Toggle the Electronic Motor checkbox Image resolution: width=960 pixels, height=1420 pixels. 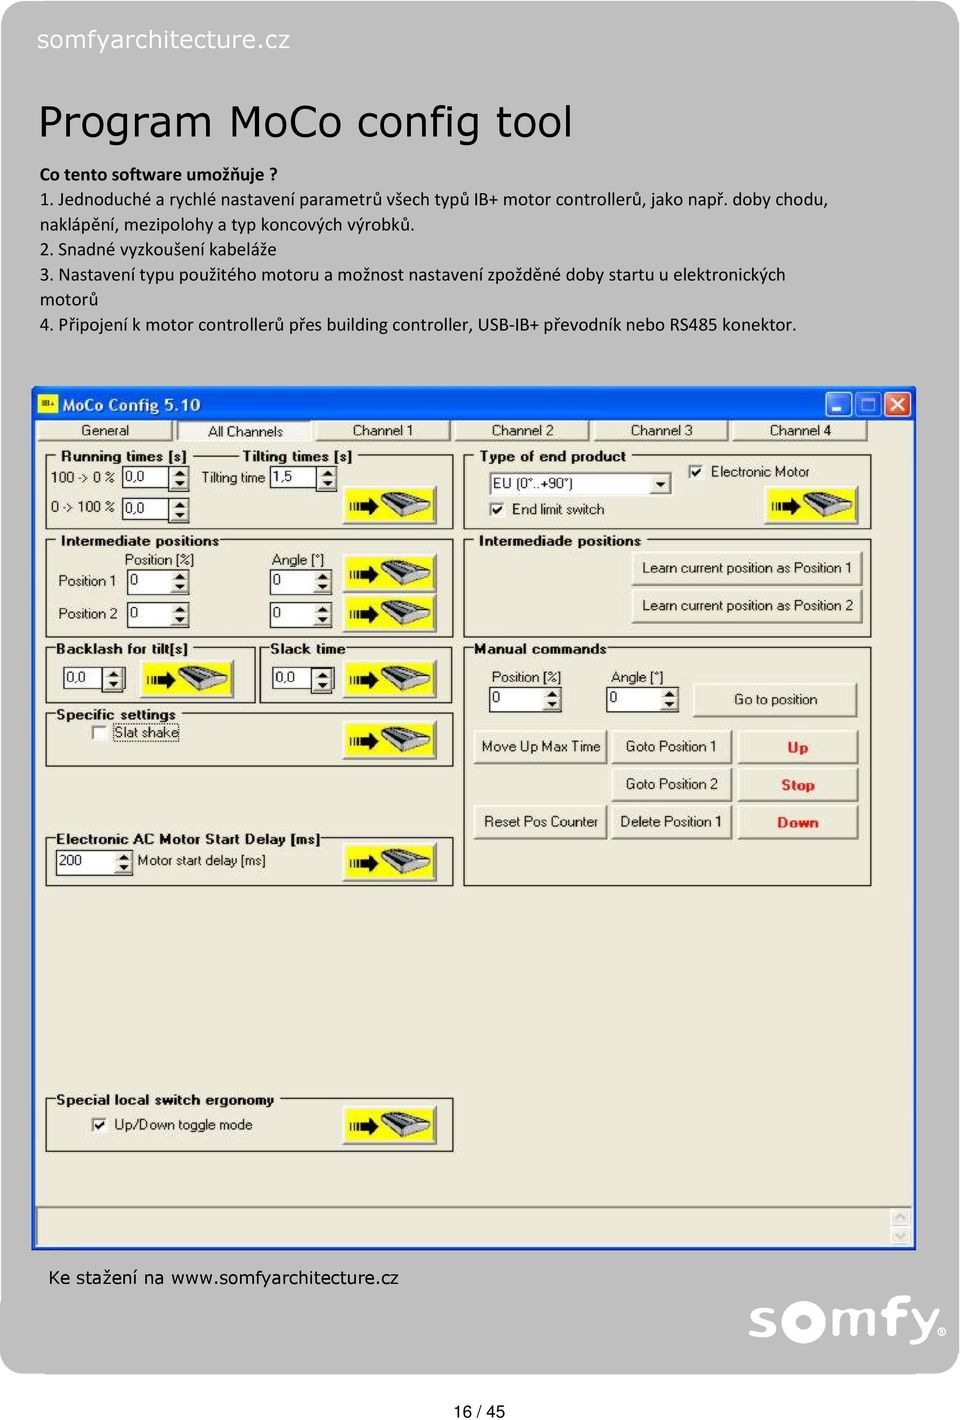[696, 471]
